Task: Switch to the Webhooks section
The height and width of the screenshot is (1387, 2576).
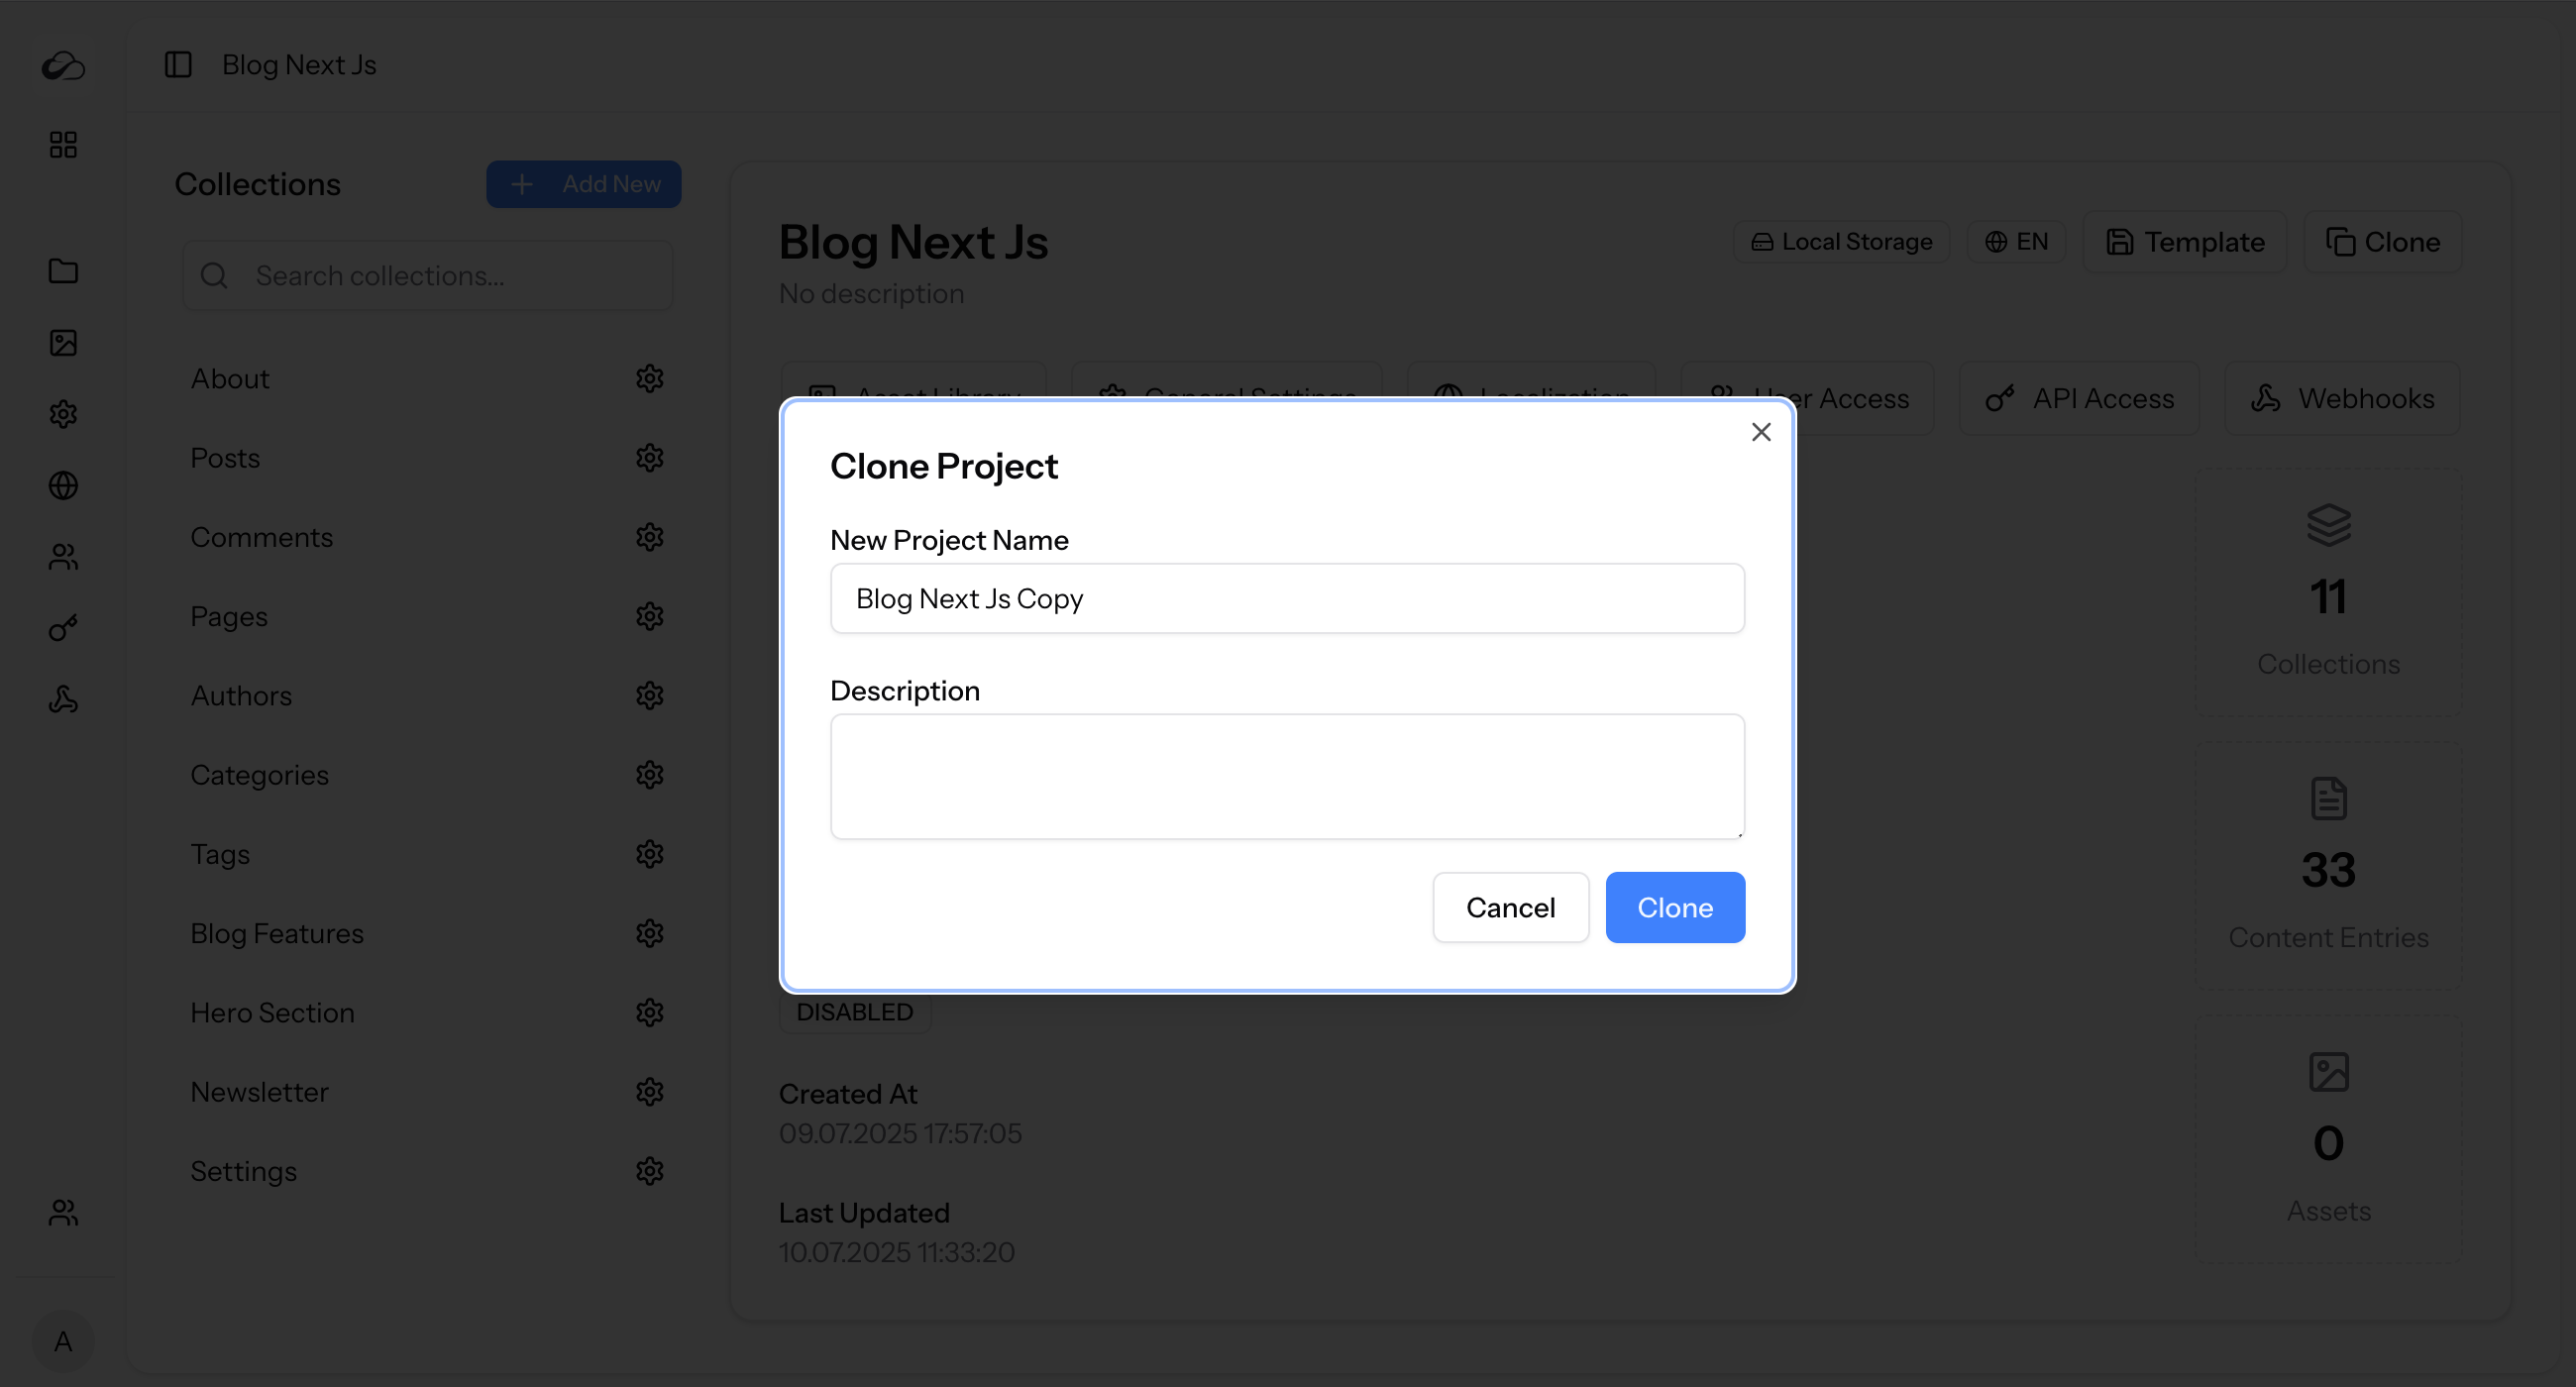Action: [2341, 398]
